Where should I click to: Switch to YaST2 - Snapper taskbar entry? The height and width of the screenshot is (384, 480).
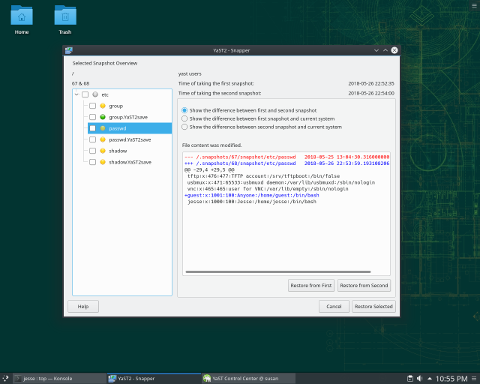pos(154,378)
